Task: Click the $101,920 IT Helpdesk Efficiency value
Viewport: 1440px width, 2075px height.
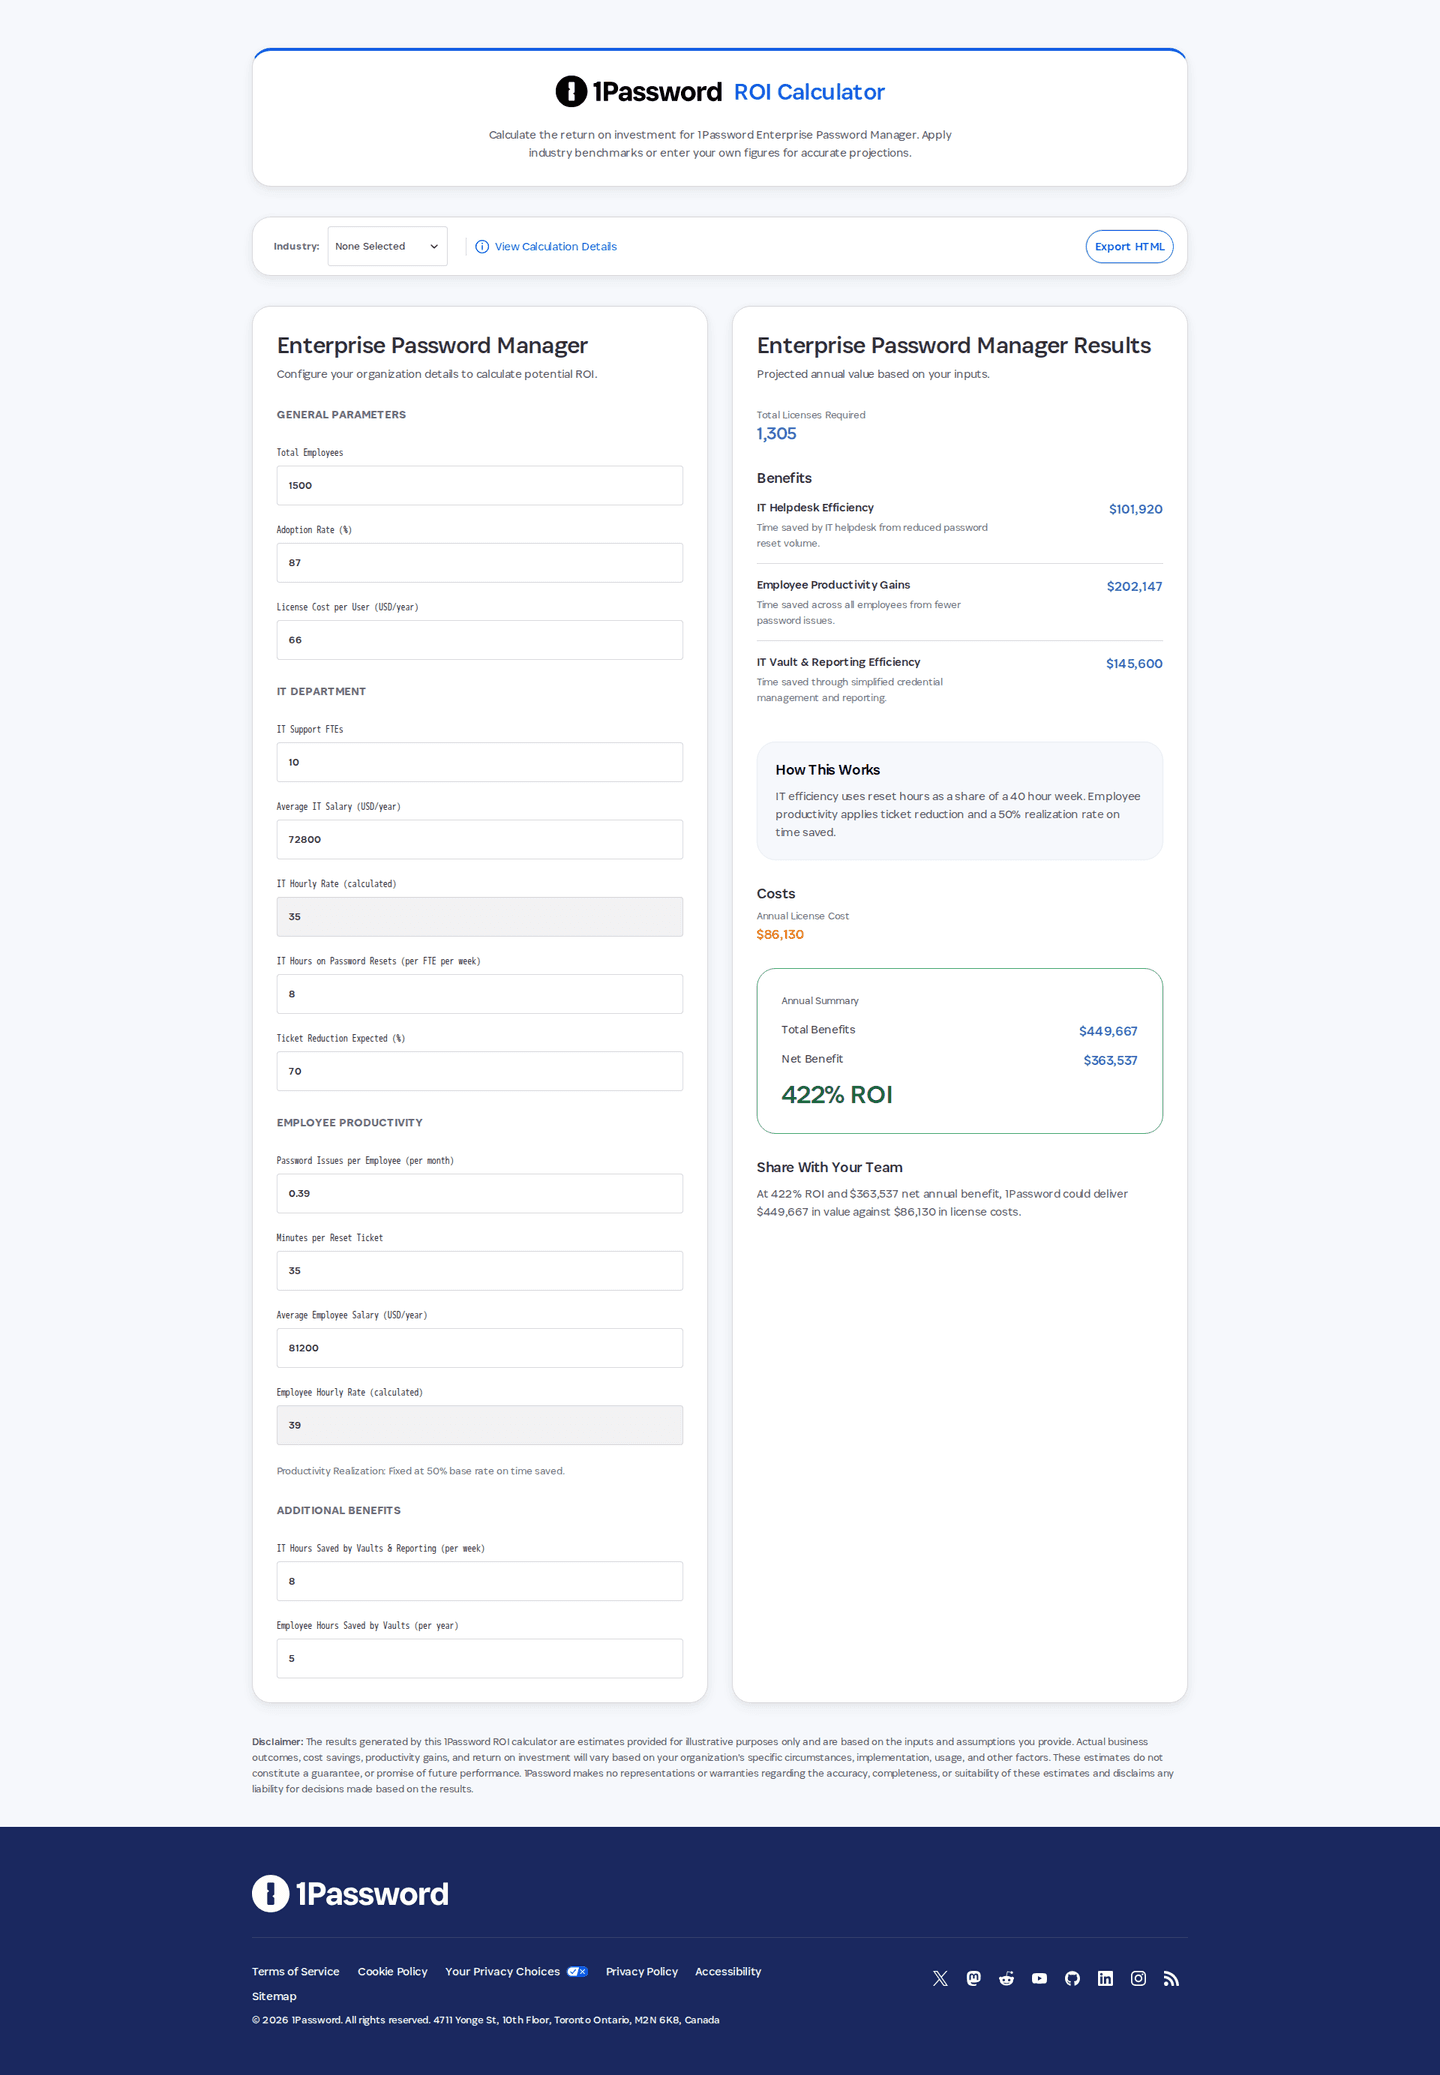Action: 1135,509
